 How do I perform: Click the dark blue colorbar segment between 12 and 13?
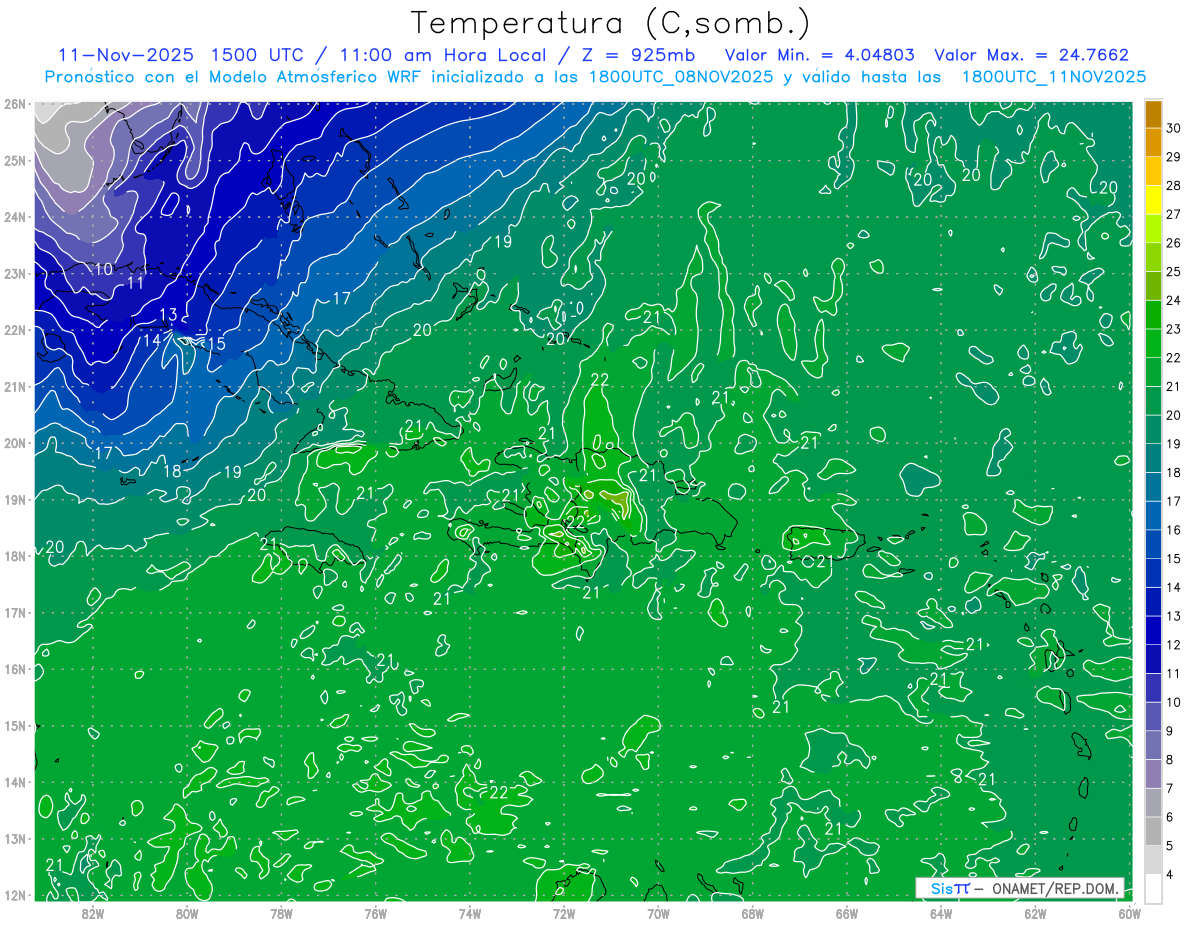[1153, 631]
